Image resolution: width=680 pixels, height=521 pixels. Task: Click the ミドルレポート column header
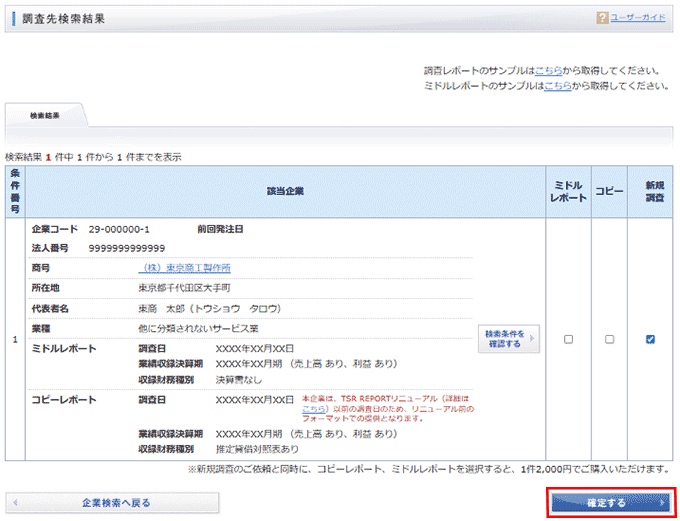[x=568, y=191]
